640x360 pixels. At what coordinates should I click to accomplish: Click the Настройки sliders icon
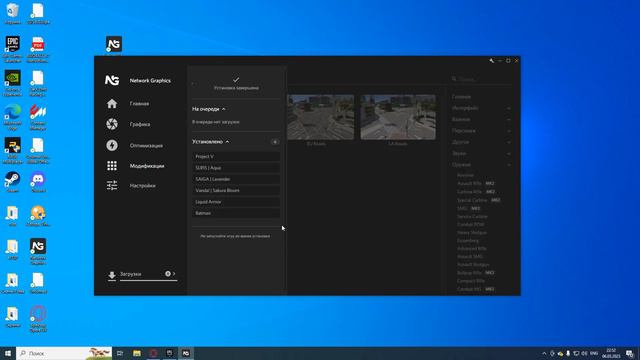[112, 185]
